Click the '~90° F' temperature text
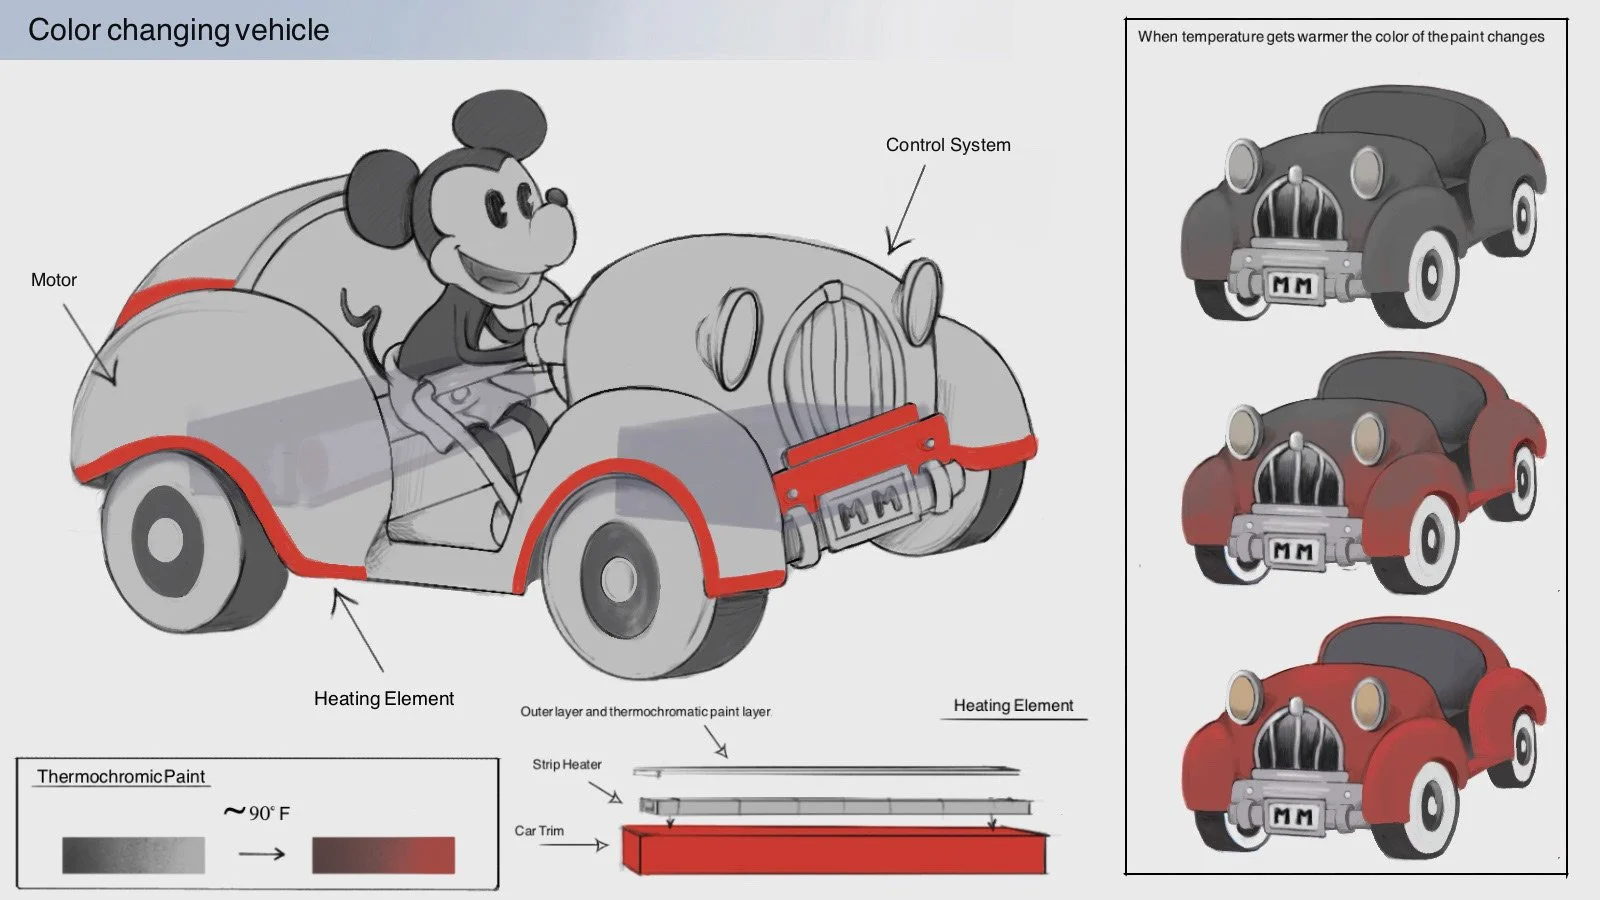Screen dimensions: 1600x900 coord(257,812)
